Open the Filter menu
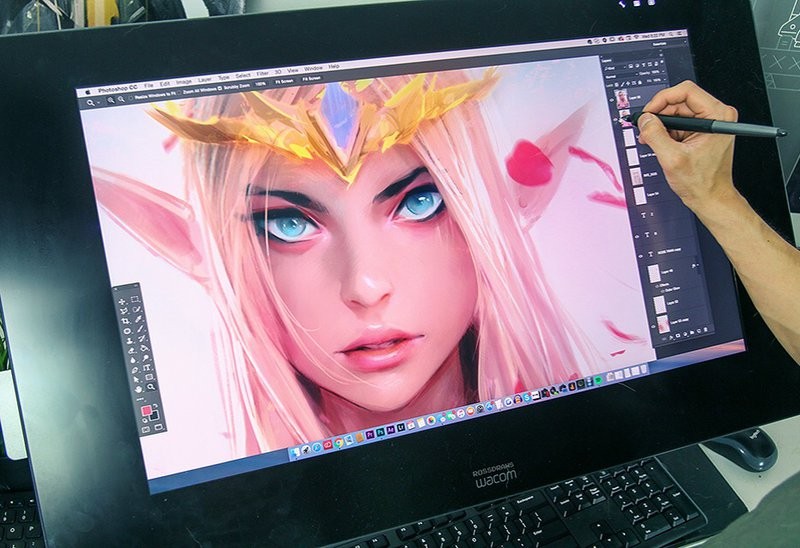Screen dimensions: 800x548 click(263, 73)
